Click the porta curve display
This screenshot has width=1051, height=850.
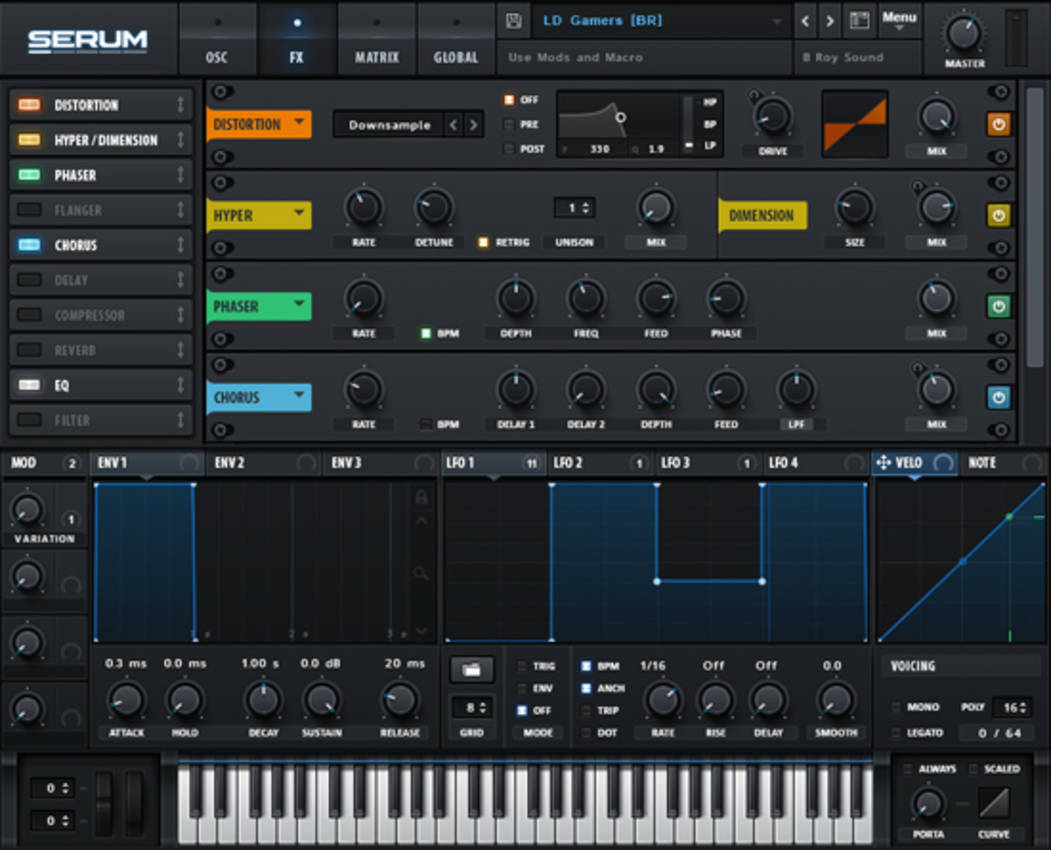994,802
